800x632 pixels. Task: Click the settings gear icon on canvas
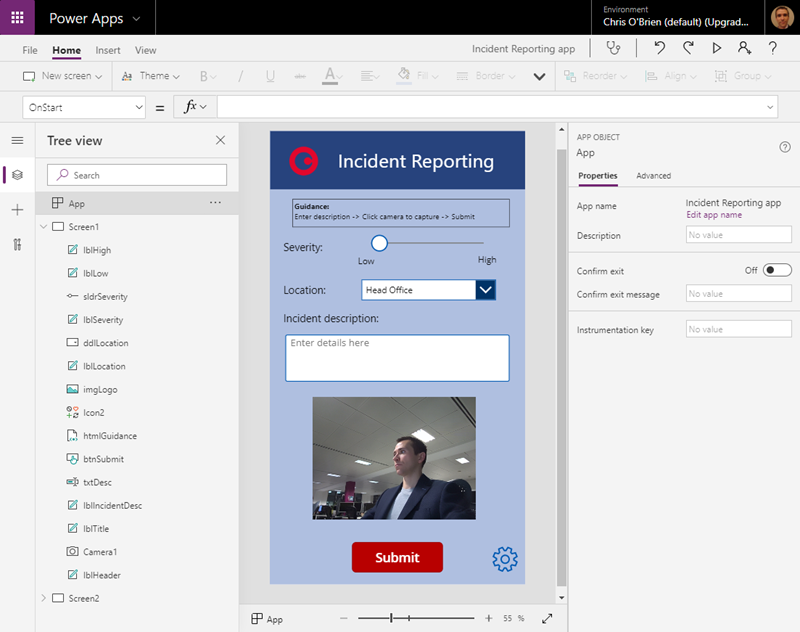coord(505,559)
